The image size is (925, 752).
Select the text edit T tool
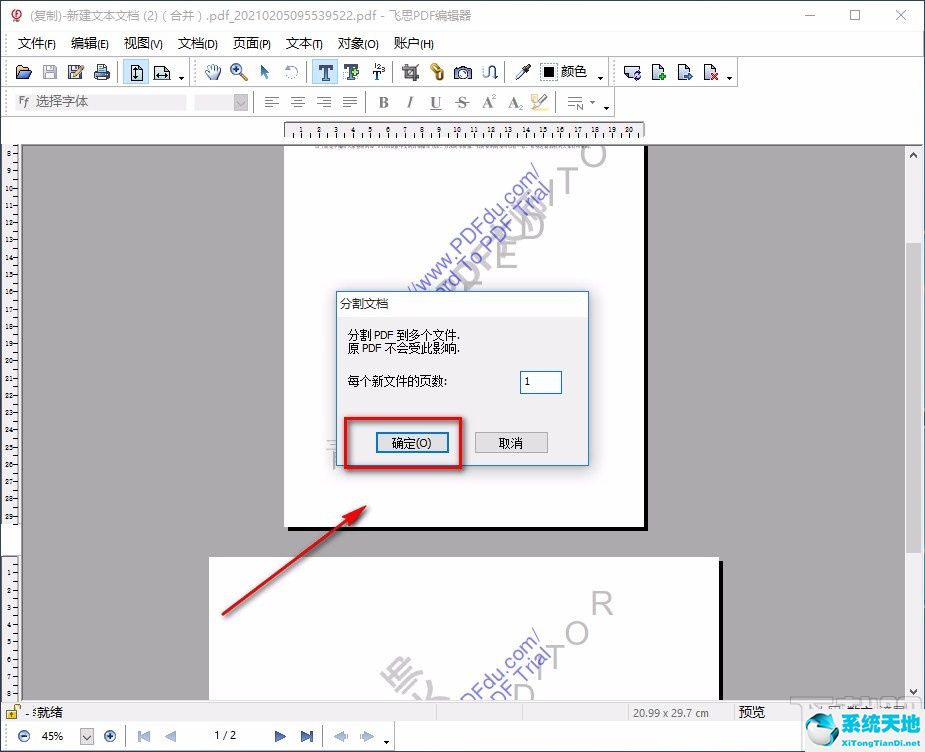(x=325, y=72)
